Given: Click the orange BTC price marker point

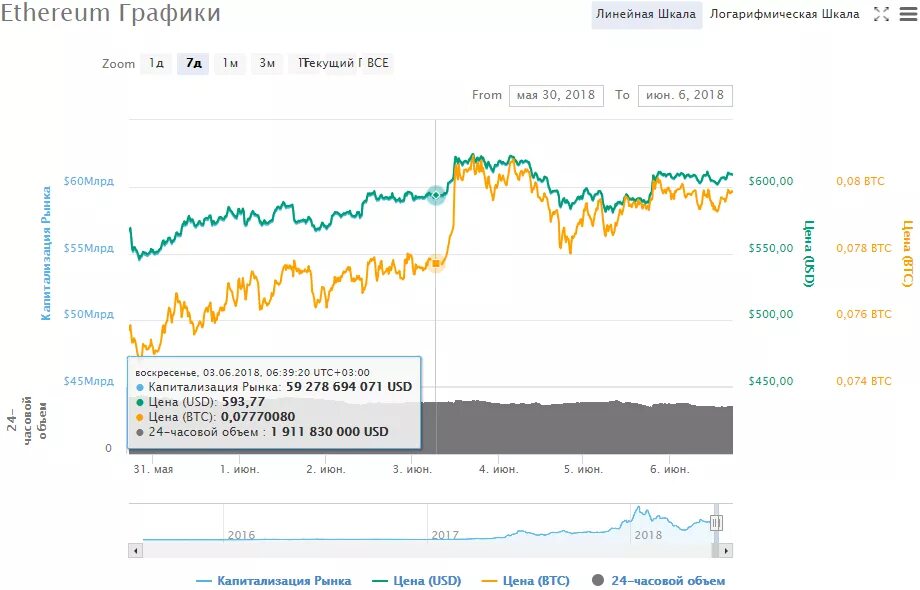Looking at the screenshot, I should coord(436,264).
